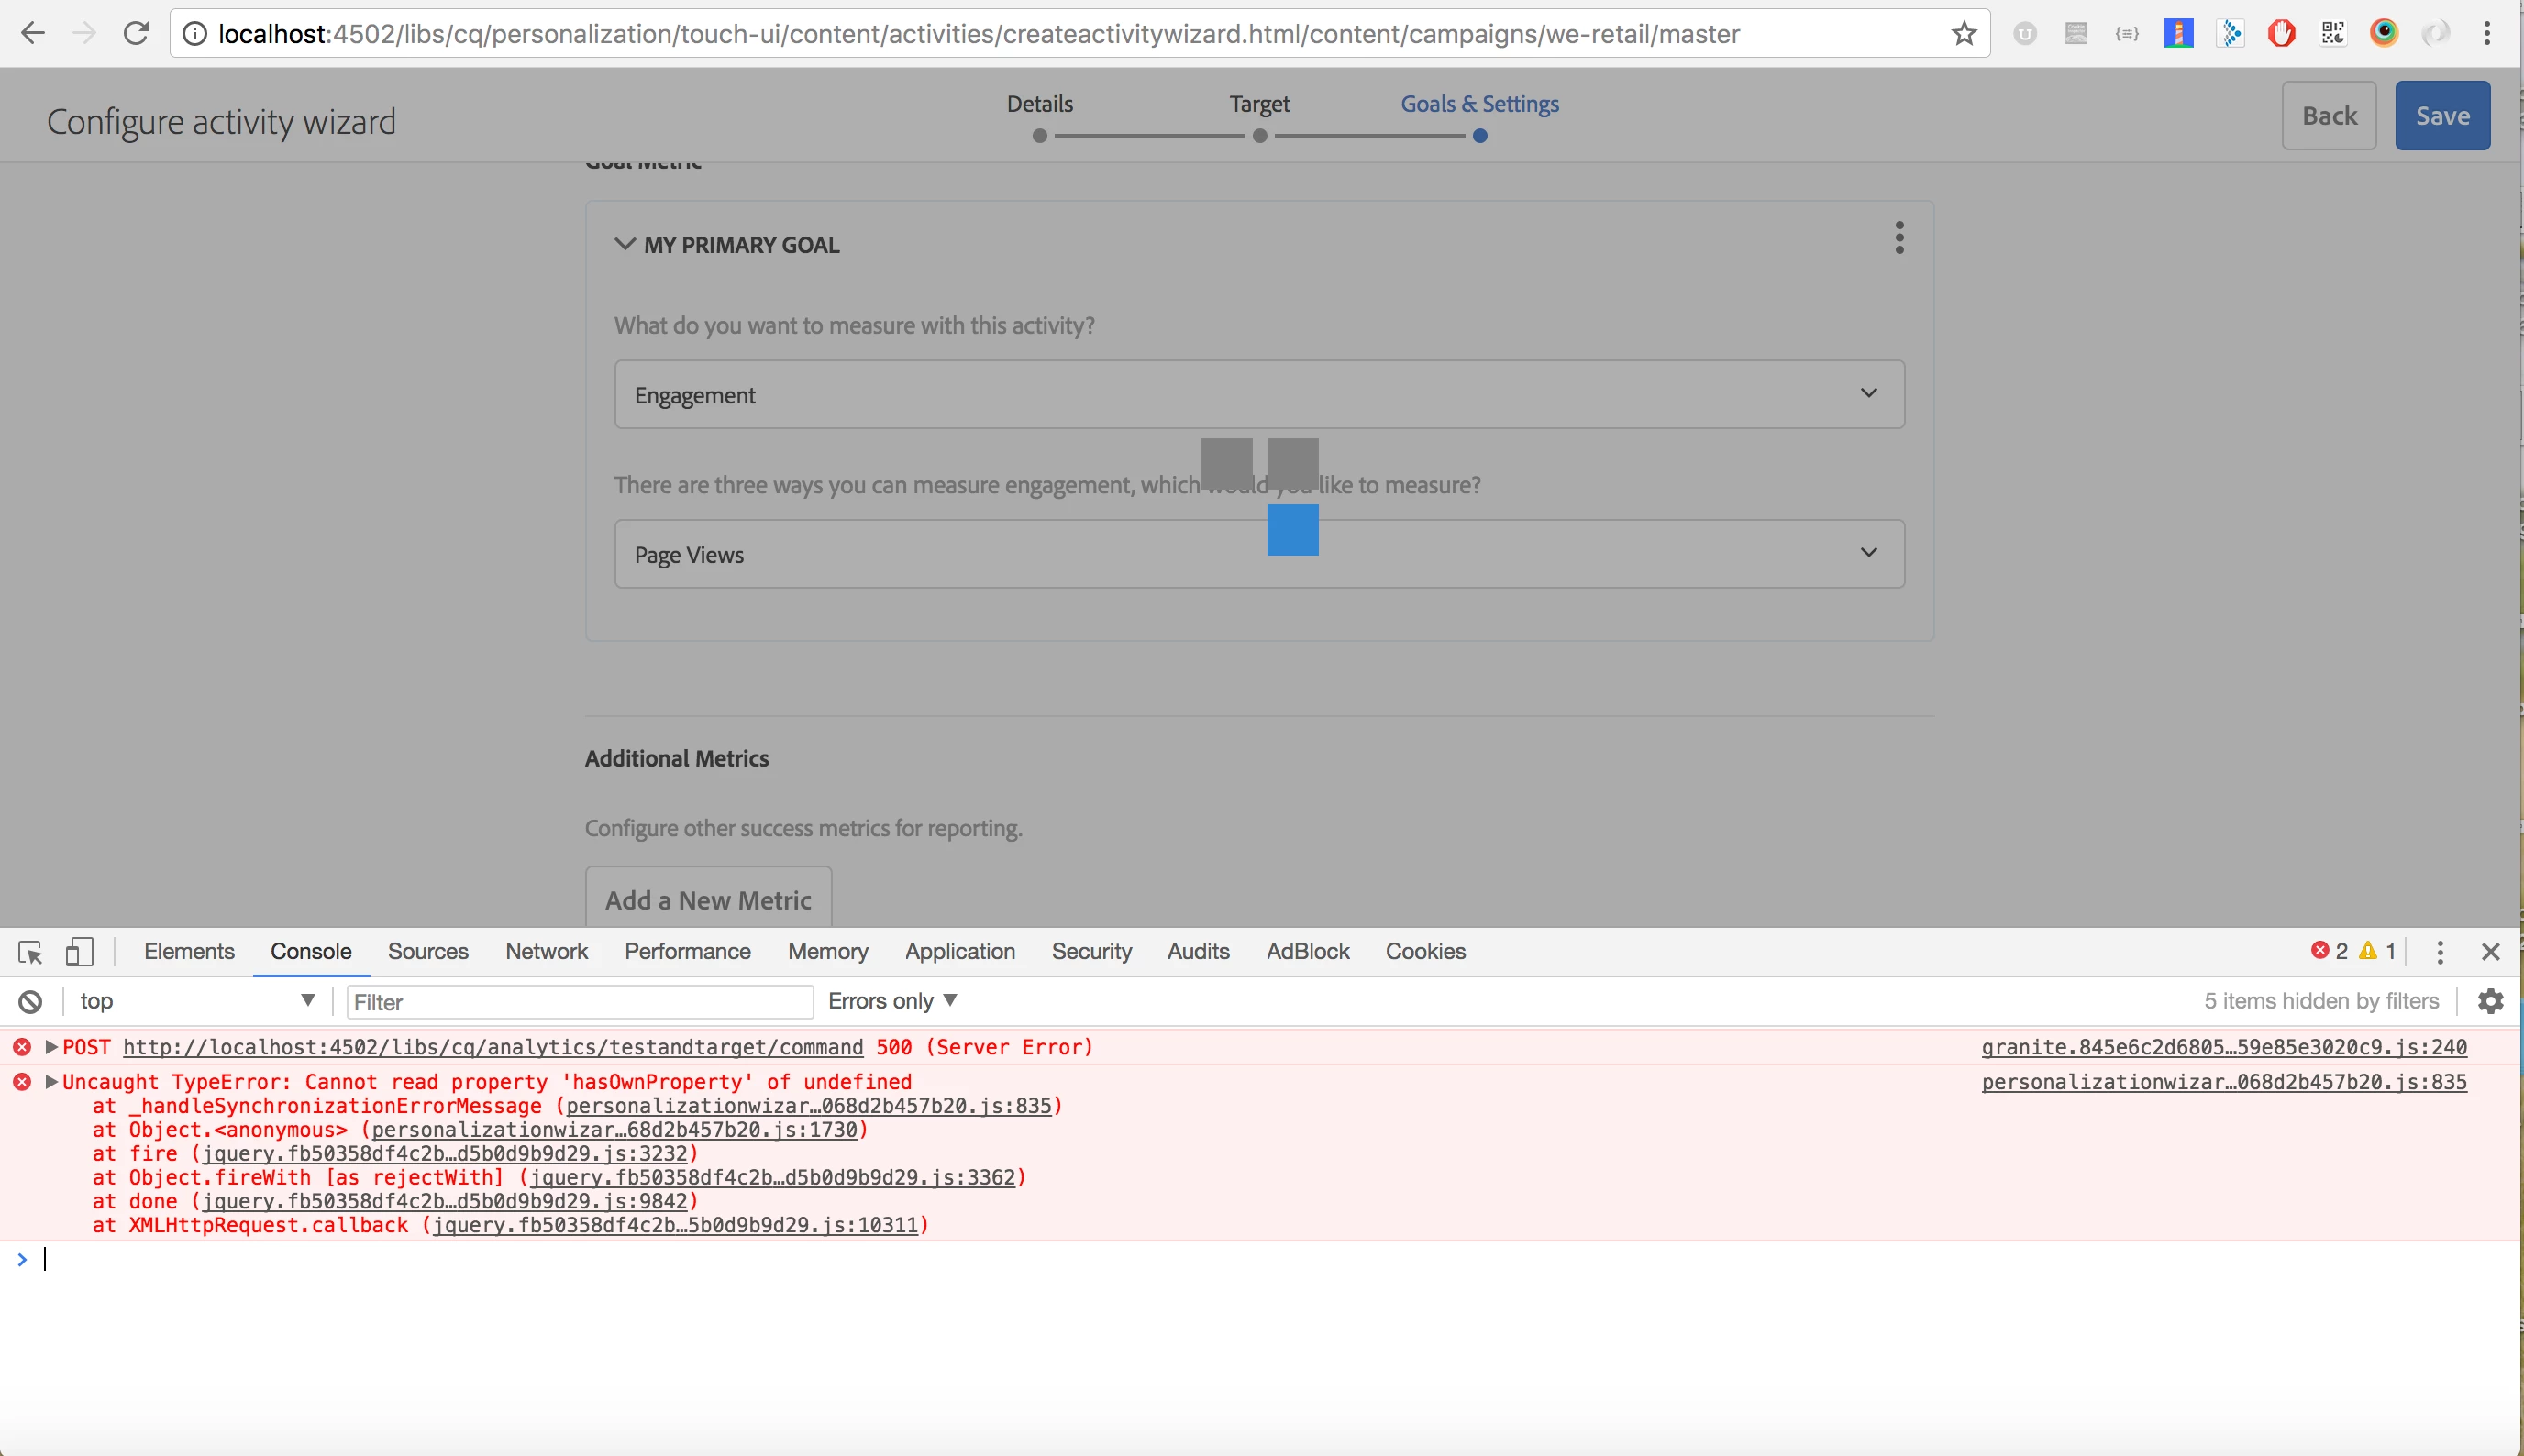Screen dimensions: 2524x1456
Task: Open console settings gear icon
Action: click(2490, 1001)
